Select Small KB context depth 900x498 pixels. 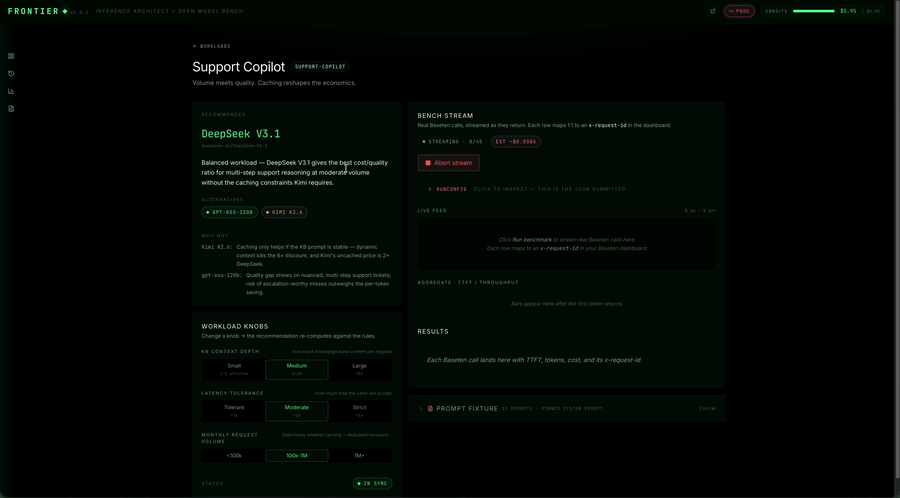234,369
